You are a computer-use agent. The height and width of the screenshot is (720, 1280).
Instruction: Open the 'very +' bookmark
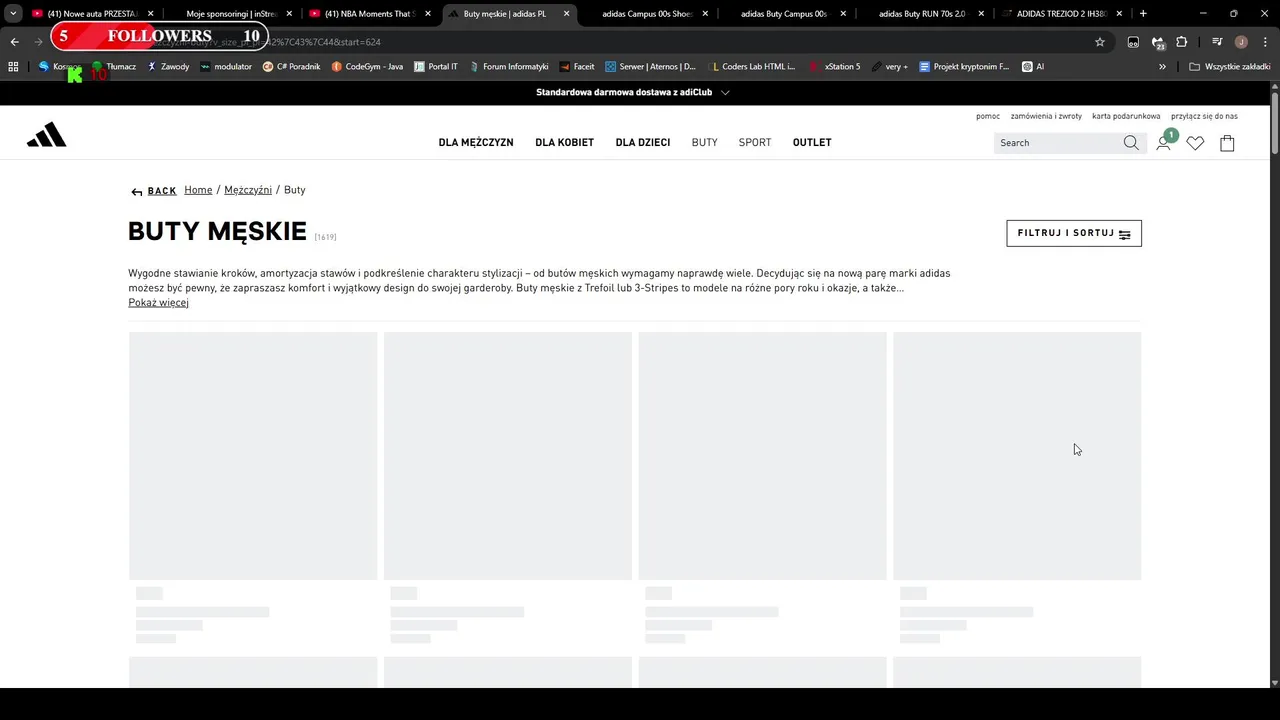(x=890, y=66)
